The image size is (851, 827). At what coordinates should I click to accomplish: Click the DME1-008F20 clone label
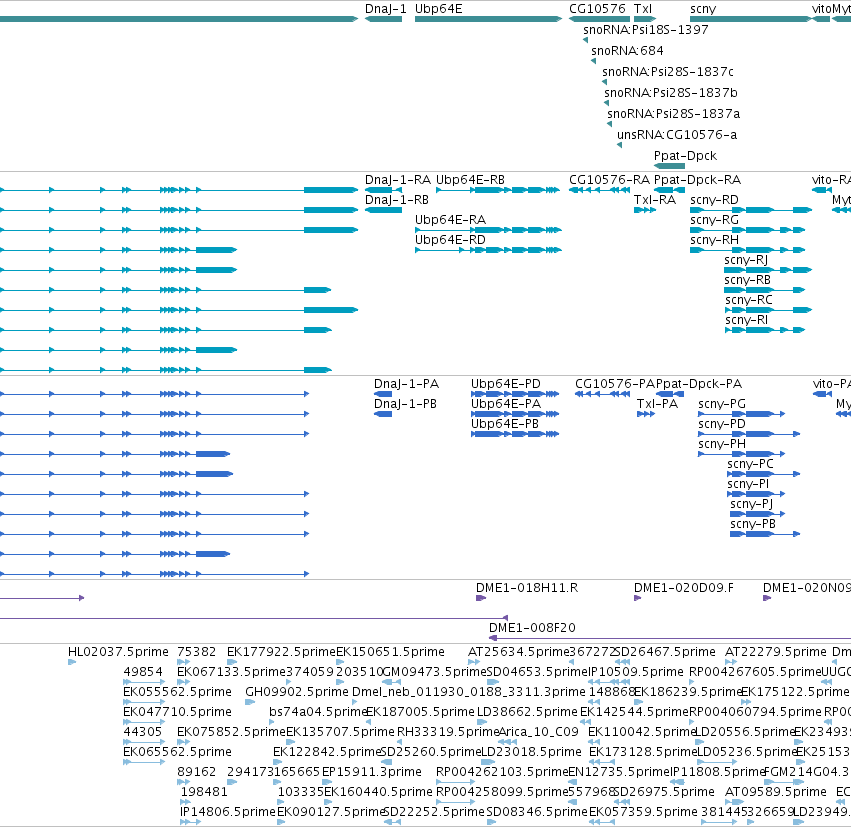(532, 628)
